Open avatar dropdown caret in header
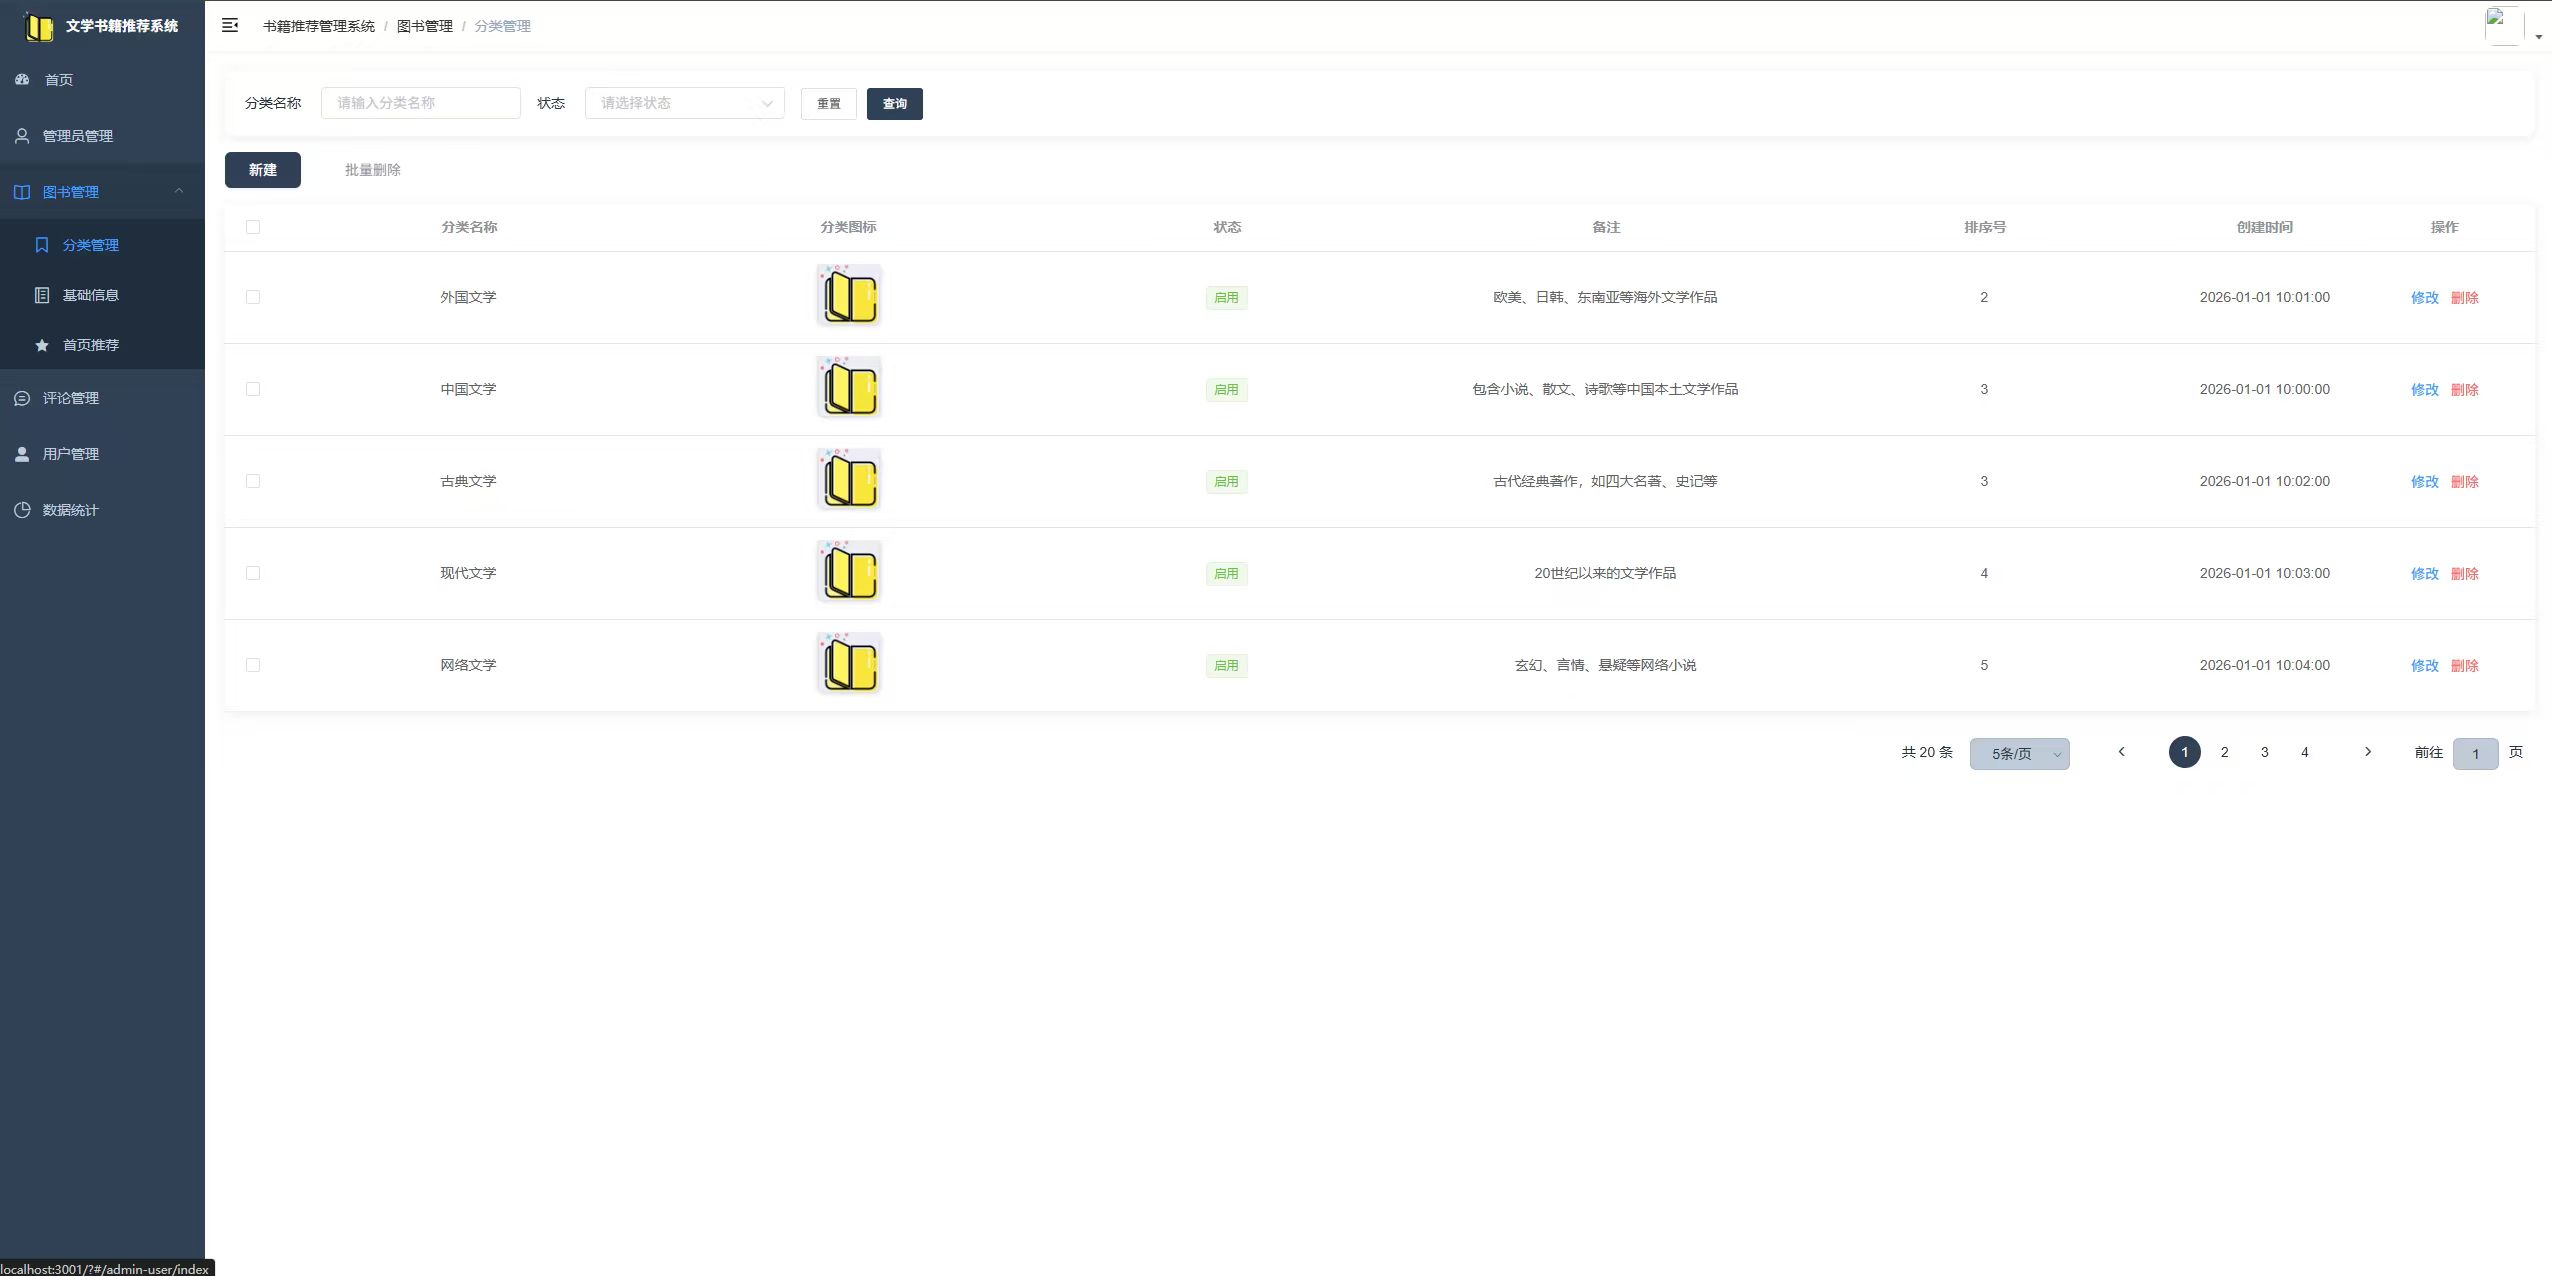2552x1276 pixels. (x=2539, y=37)
